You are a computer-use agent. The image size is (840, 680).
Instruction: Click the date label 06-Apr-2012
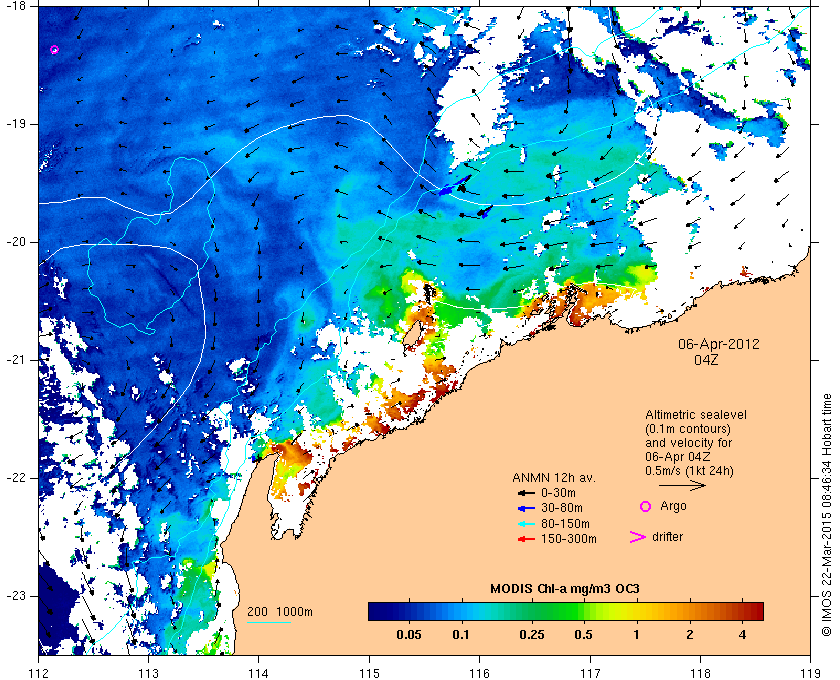pyautogui.click(x=719, y=344)
